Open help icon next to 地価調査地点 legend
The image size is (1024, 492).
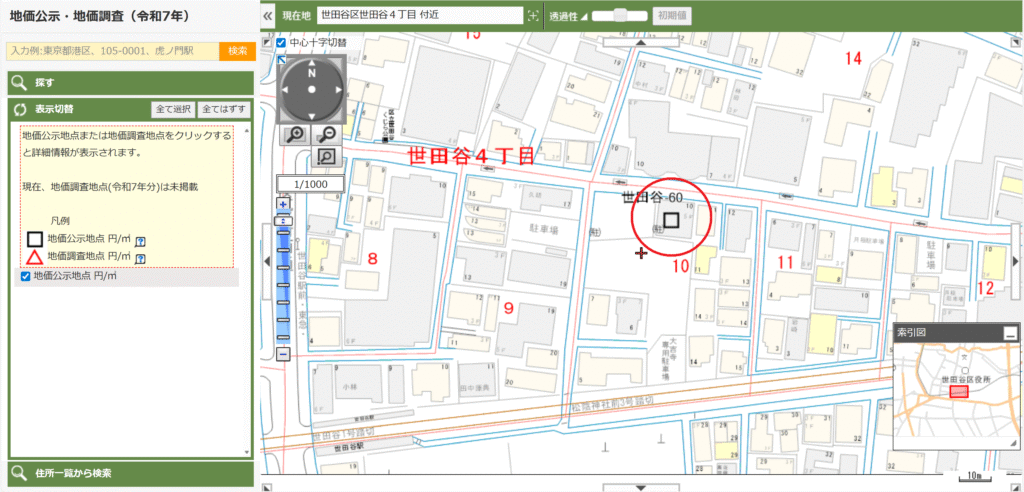(141, 258)
